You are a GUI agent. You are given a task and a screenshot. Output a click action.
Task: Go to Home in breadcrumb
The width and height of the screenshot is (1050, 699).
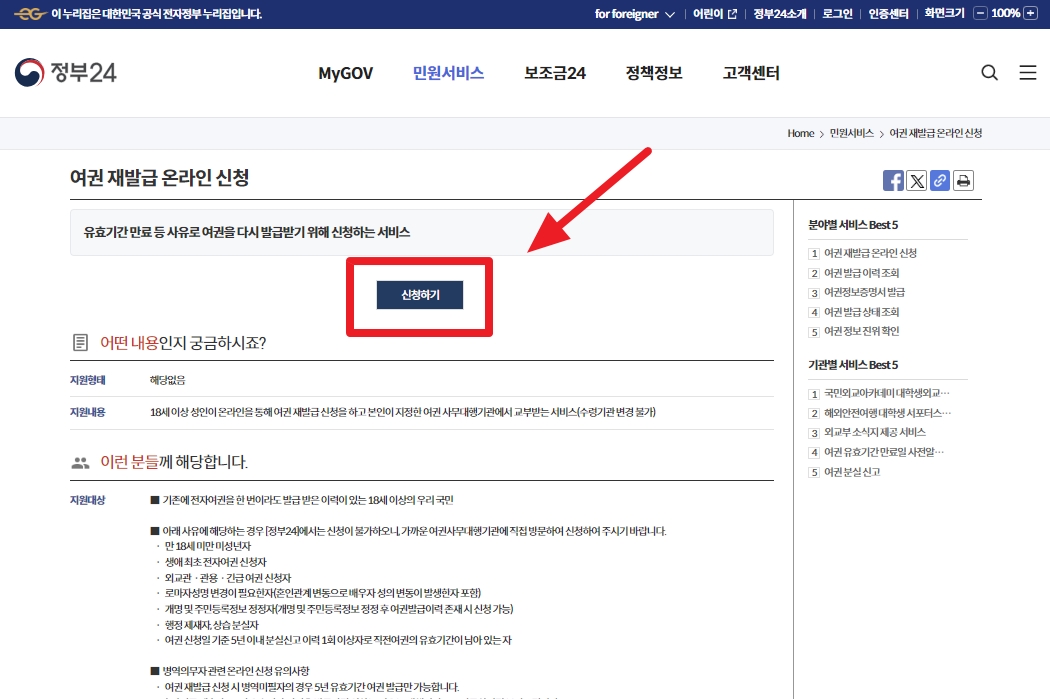800,133
